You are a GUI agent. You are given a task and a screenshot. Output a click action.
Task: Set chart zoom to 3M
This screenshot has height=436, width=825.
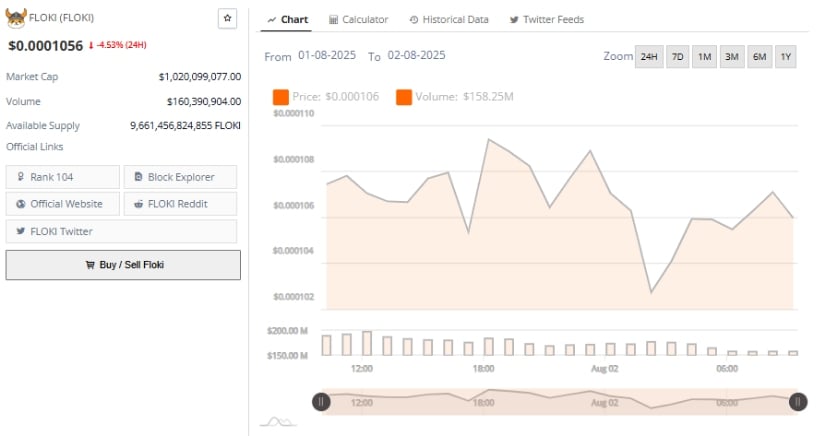(x=732, y=57)
